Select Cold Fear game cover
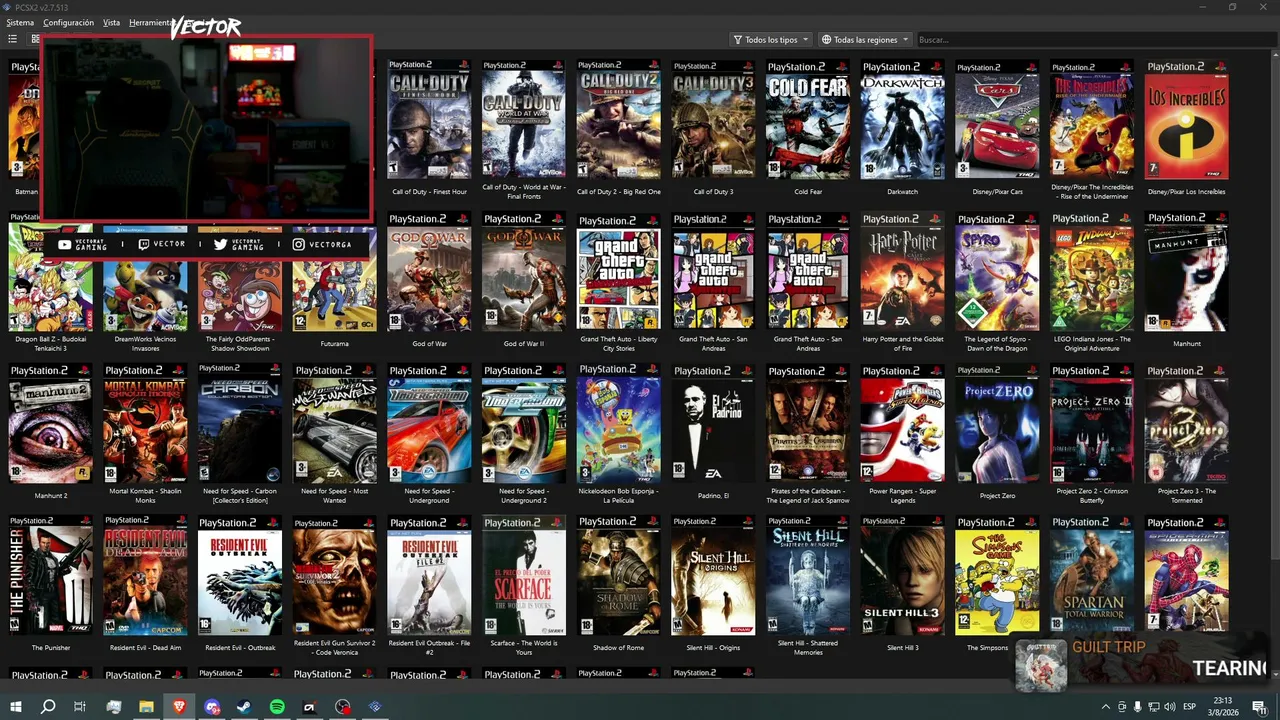1280x720 pixels. pos(808,119)
